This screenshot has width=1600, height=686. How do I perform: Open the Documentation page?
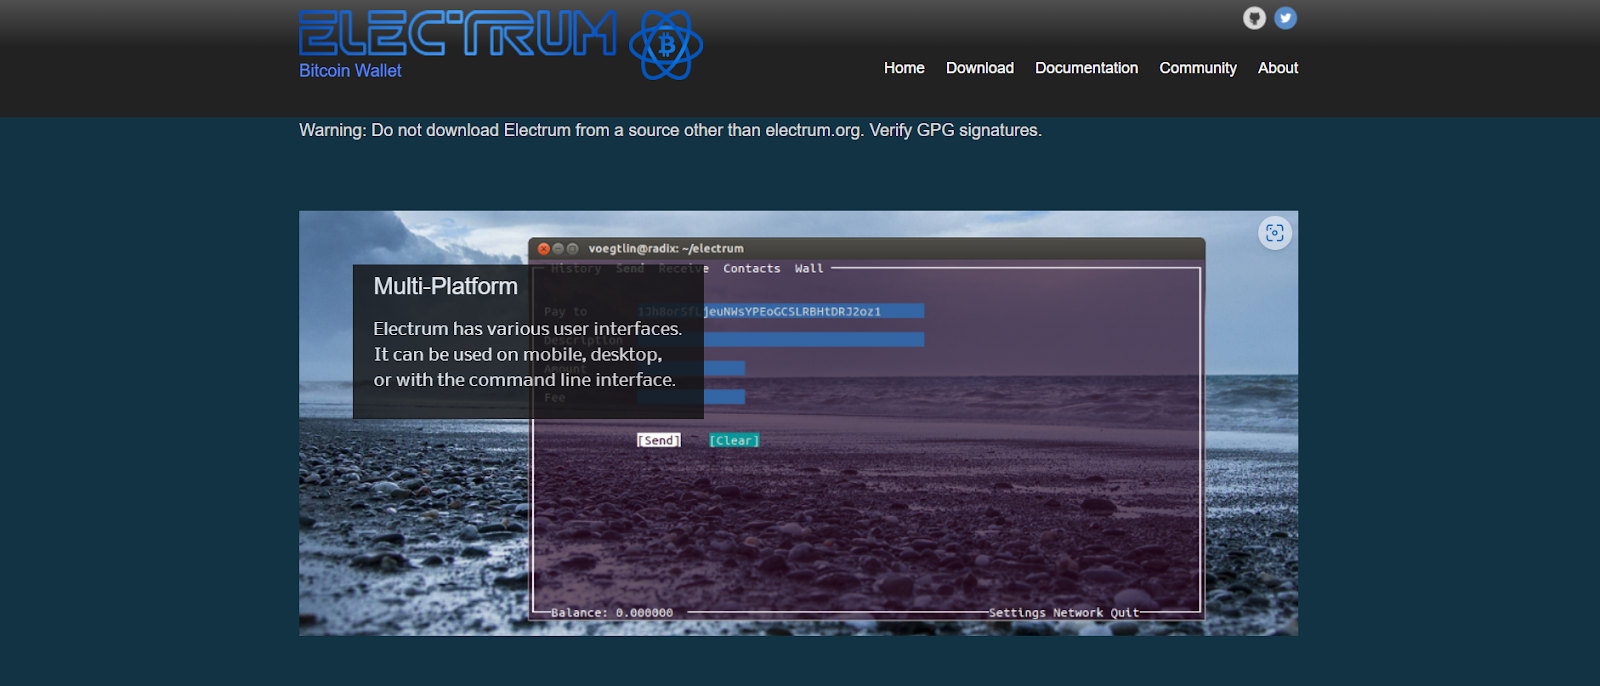pyautogui.click(x=1086, y=68)
